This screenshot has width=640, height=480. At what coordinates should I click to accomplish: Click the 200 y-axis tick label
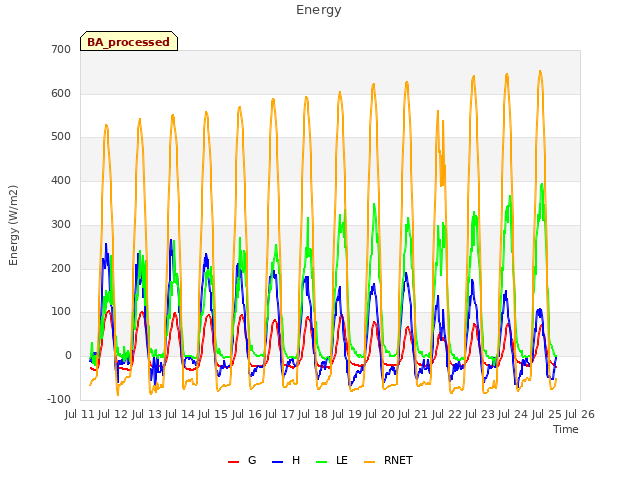tap(61, 269)
